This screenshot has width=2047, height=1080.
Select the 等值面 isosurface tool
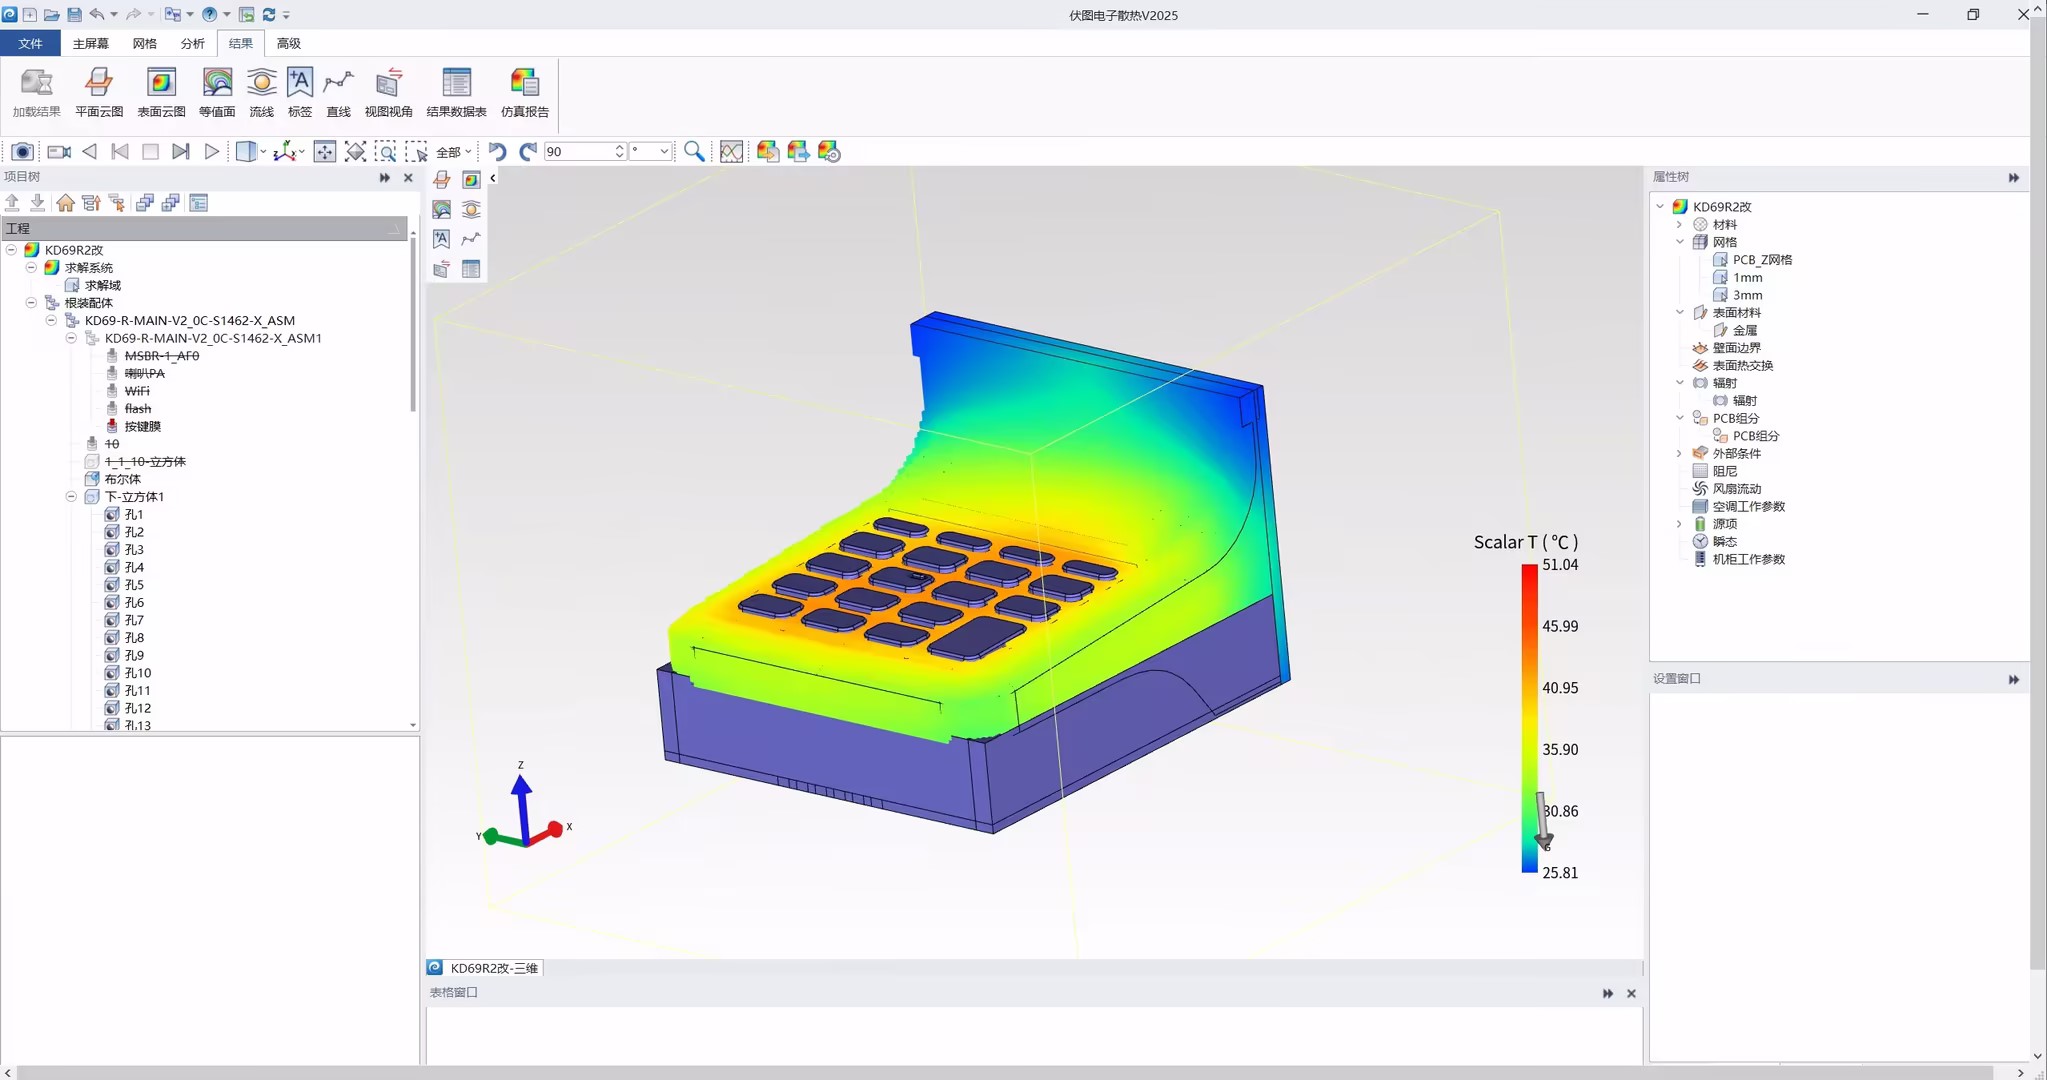coord(217,91)
